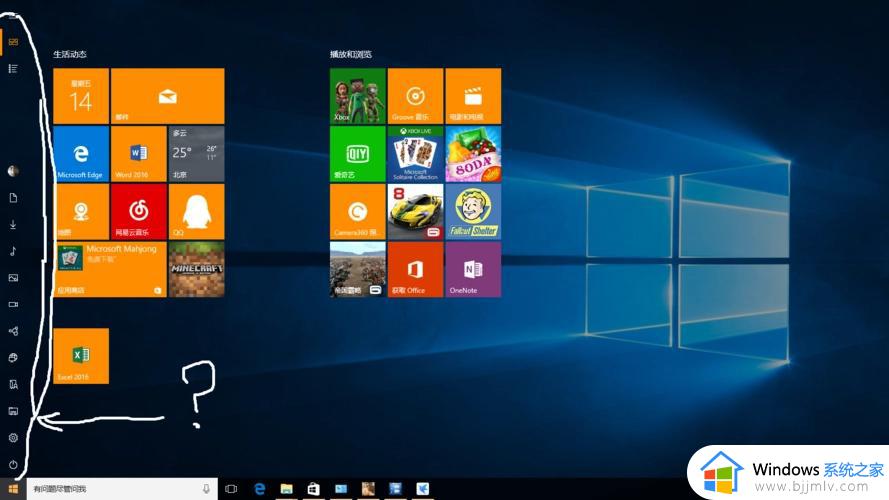The height and width of the screenshot is (500, 889).
Task: Select the 生活动态 group heading
Action: coord(70,54)
